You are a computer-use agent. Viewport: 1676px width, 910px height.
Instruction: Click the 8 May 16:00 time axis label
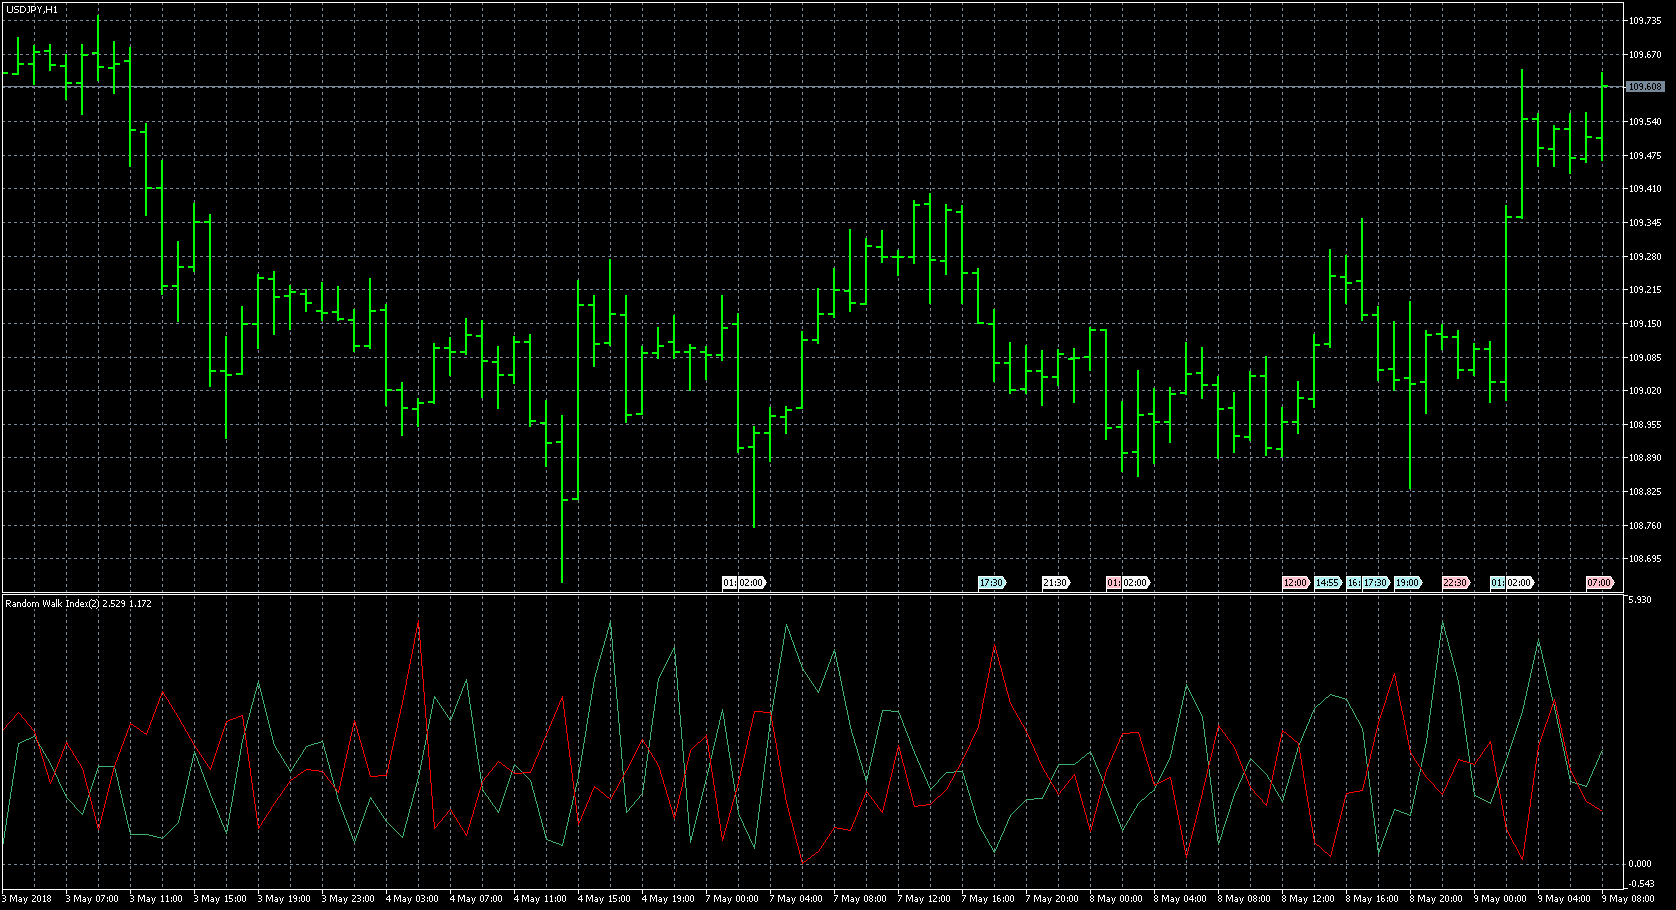click(1374, 899)
